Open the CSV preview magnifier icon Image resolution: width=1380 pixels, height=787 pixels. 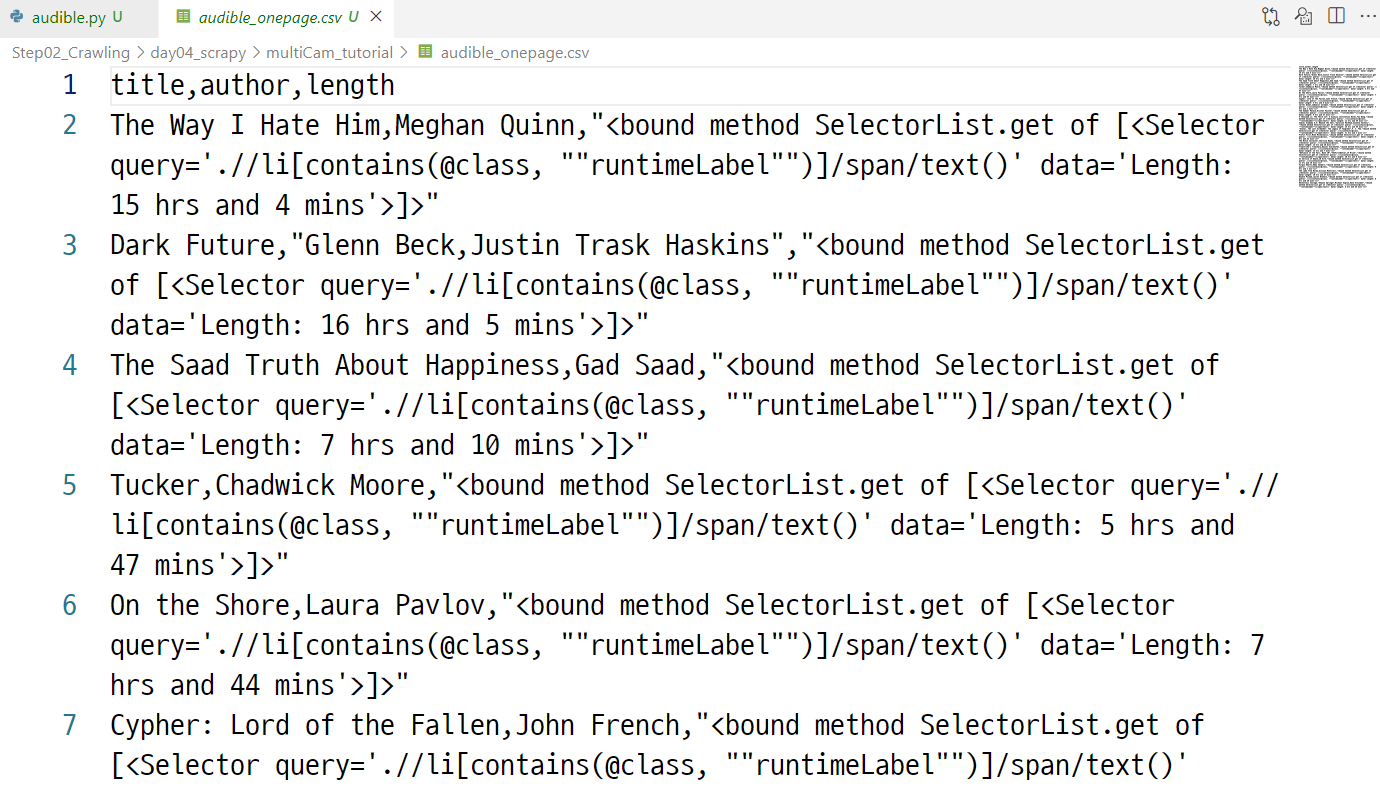(x=1303, y=16)
